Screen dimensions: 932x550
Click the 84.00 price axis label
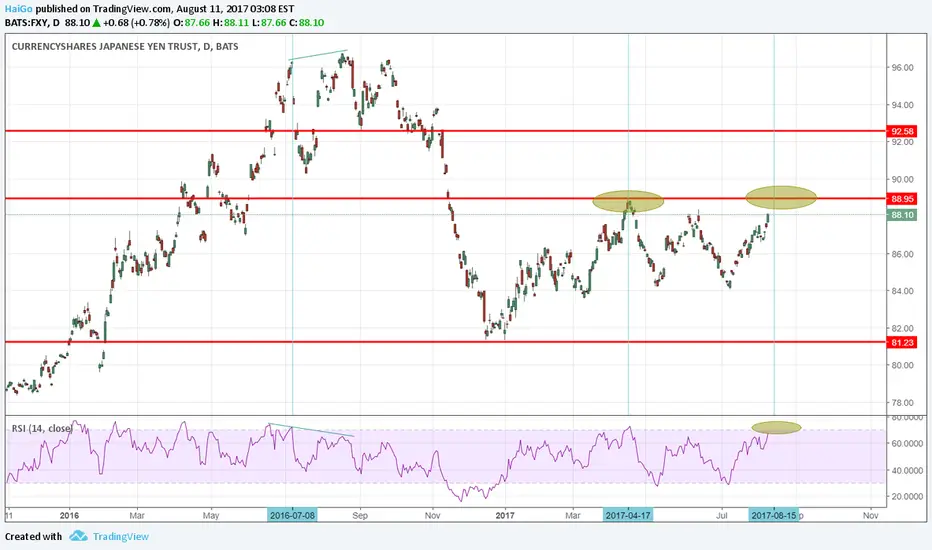(x=902, y=291)
